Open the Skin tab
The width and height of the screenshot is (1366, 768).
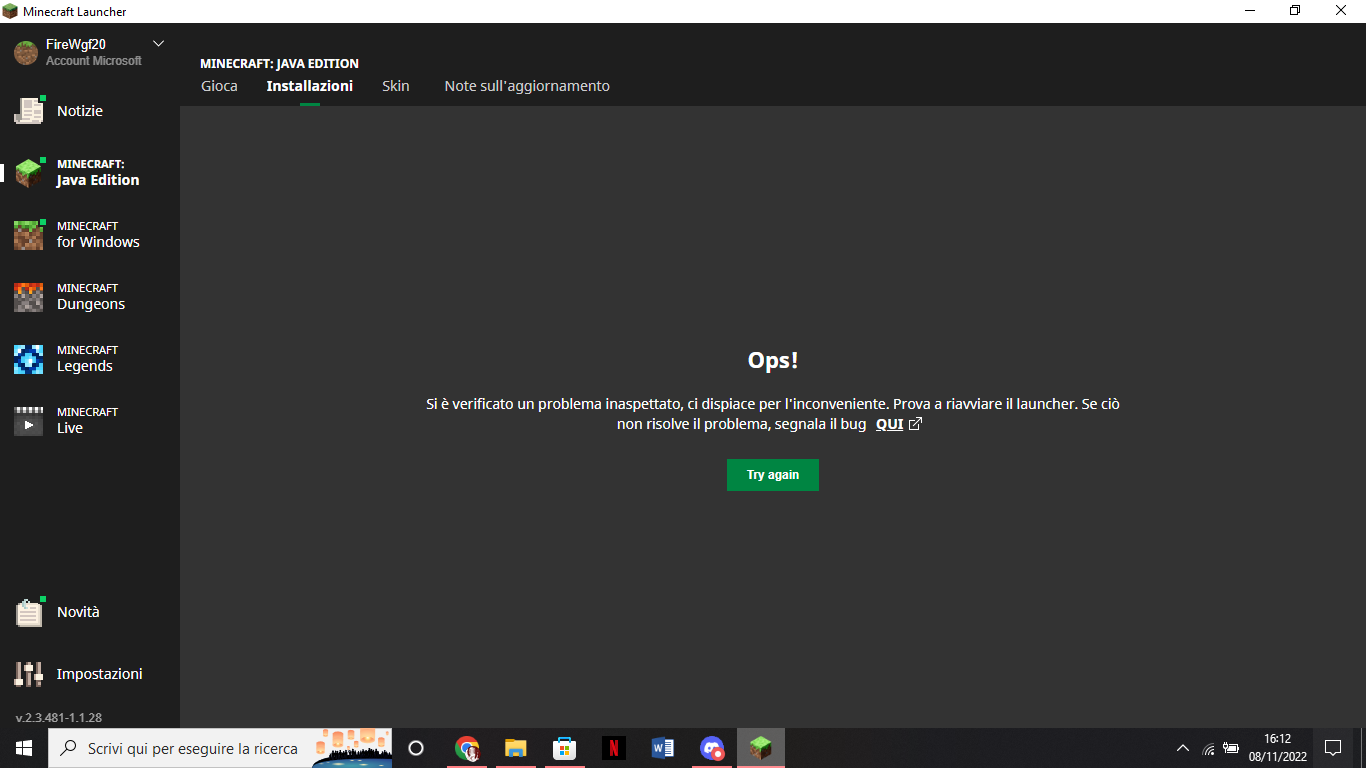click(396, 86)
